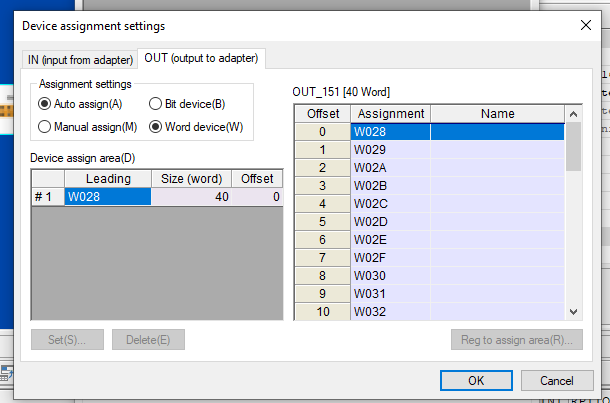Select assignment cell W032
This screenshot has width=610, height=403.
pos(391,312)
